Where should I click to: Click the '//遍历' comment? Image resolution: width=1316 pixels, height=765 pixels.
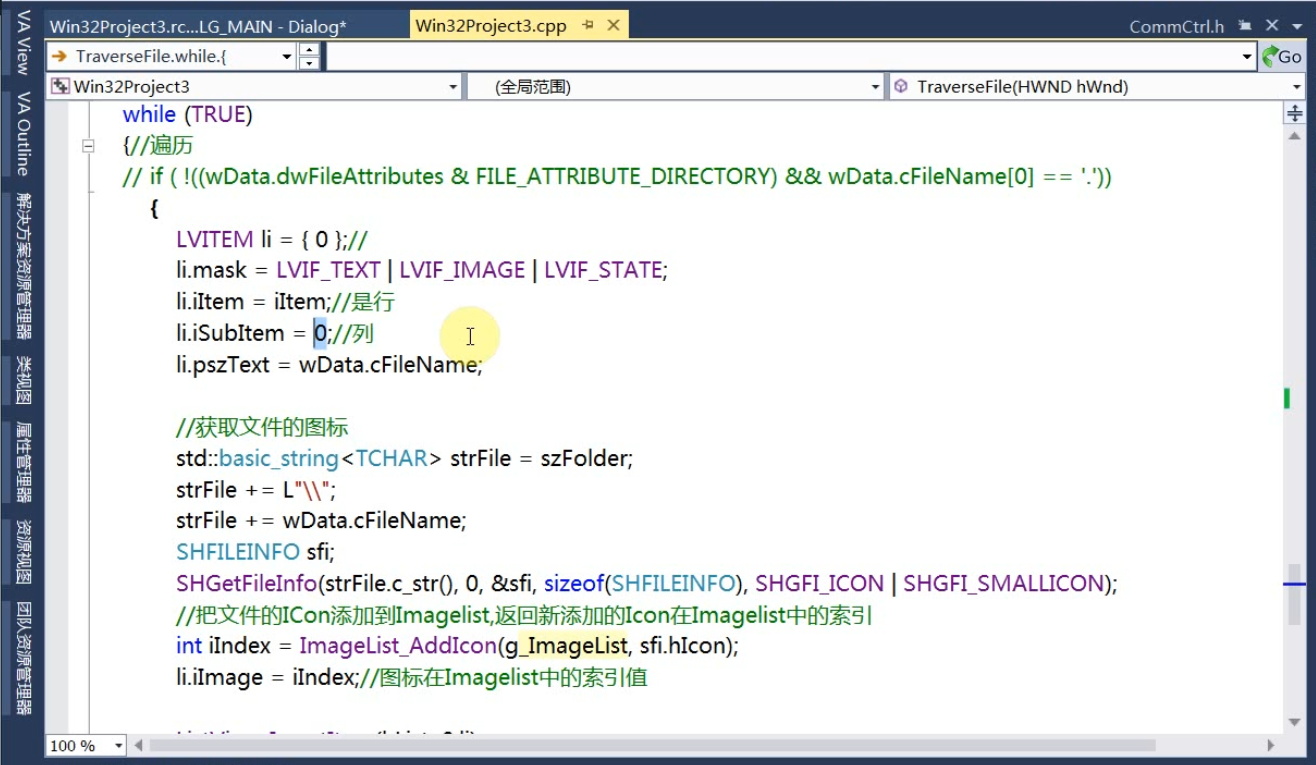click(161, 146)
